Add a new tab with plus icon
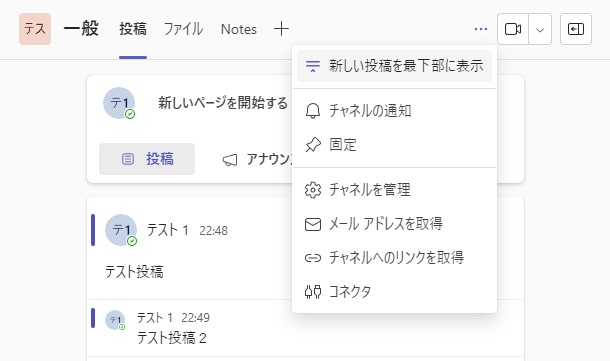Screen dimensions: 610x361 click(281, 29)
